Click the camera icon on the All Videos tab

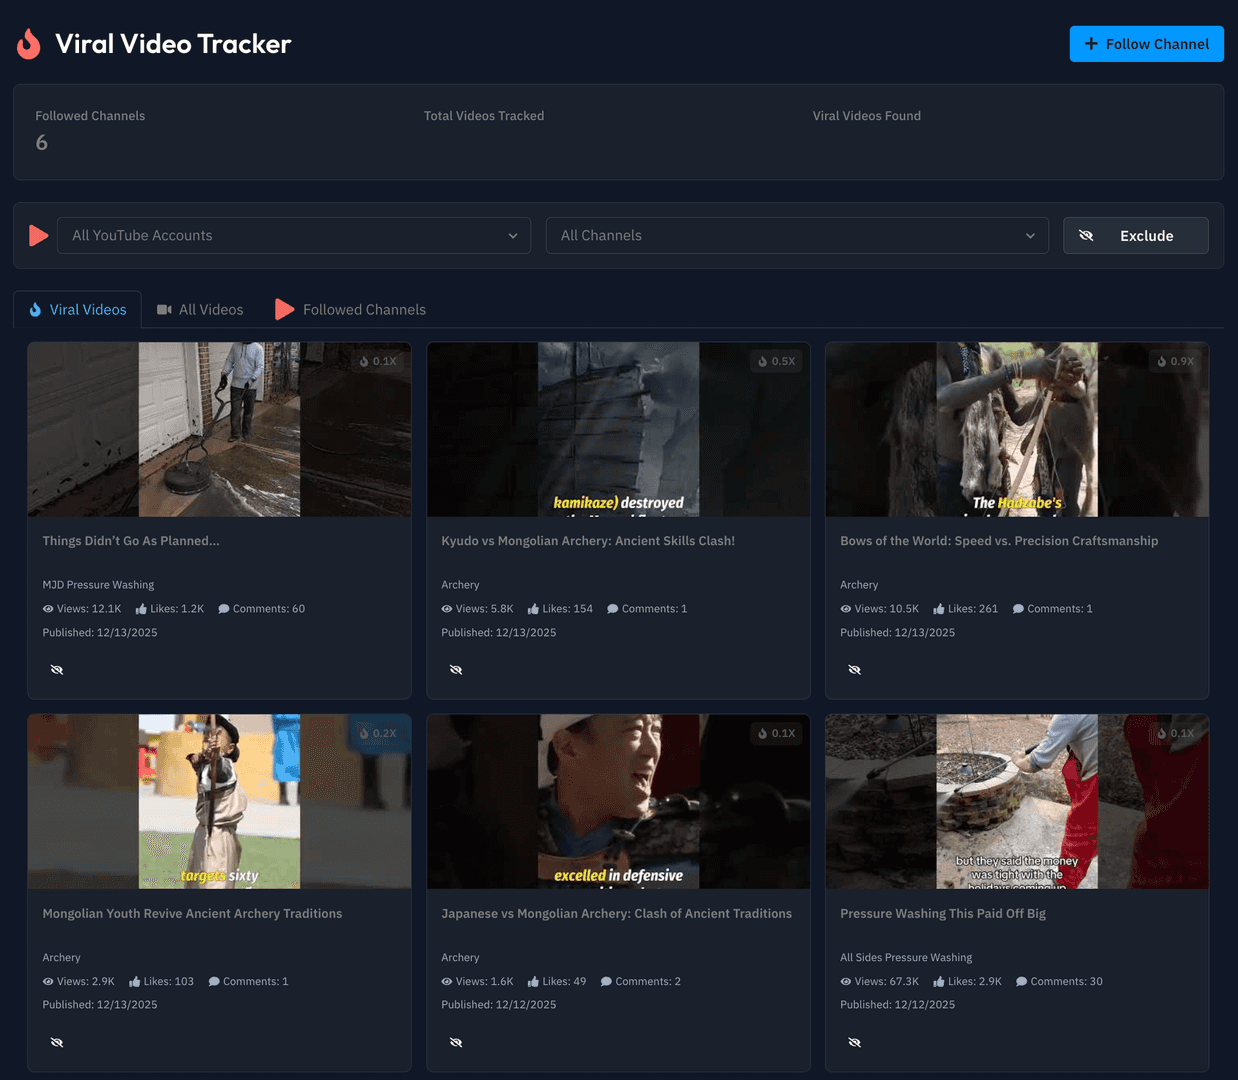pos(161,310)
